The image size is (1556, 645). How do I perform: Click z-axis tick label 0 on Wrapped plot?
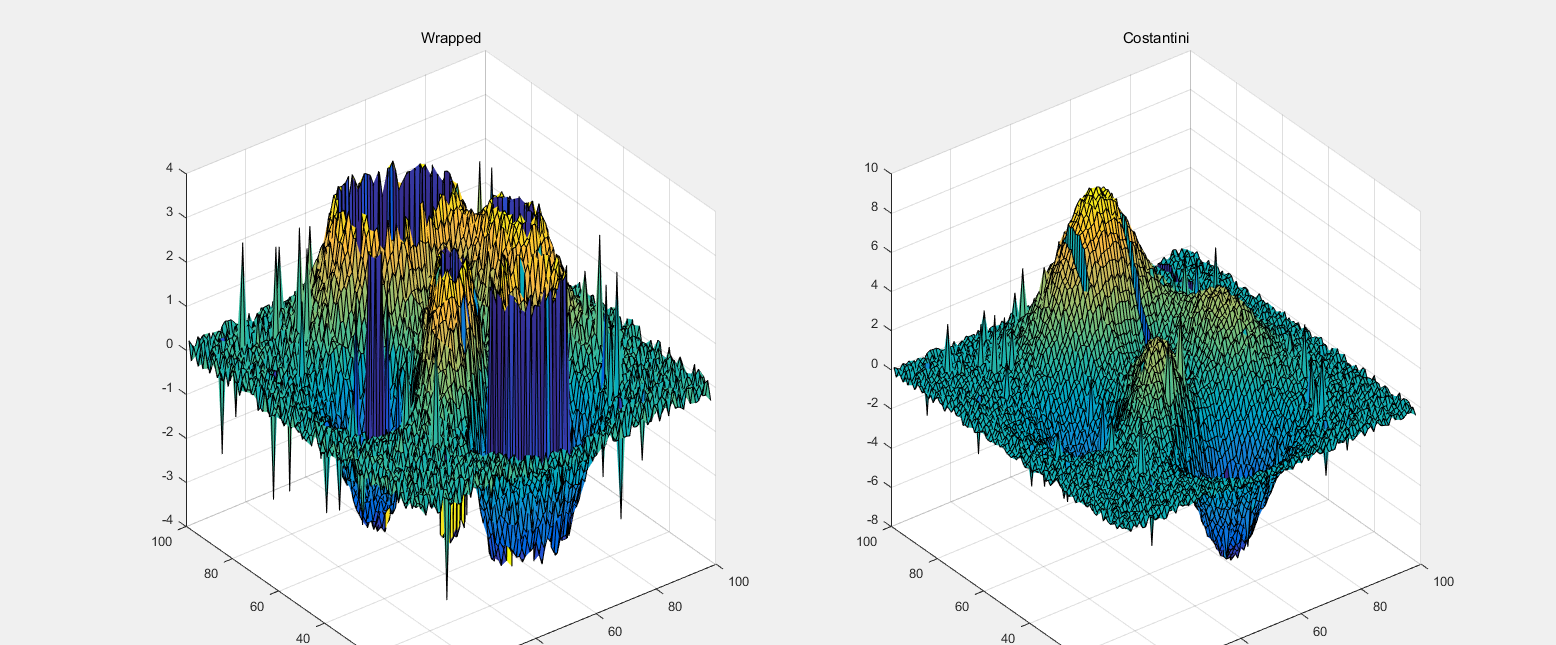pyautogui.click(x=170, y=345)
